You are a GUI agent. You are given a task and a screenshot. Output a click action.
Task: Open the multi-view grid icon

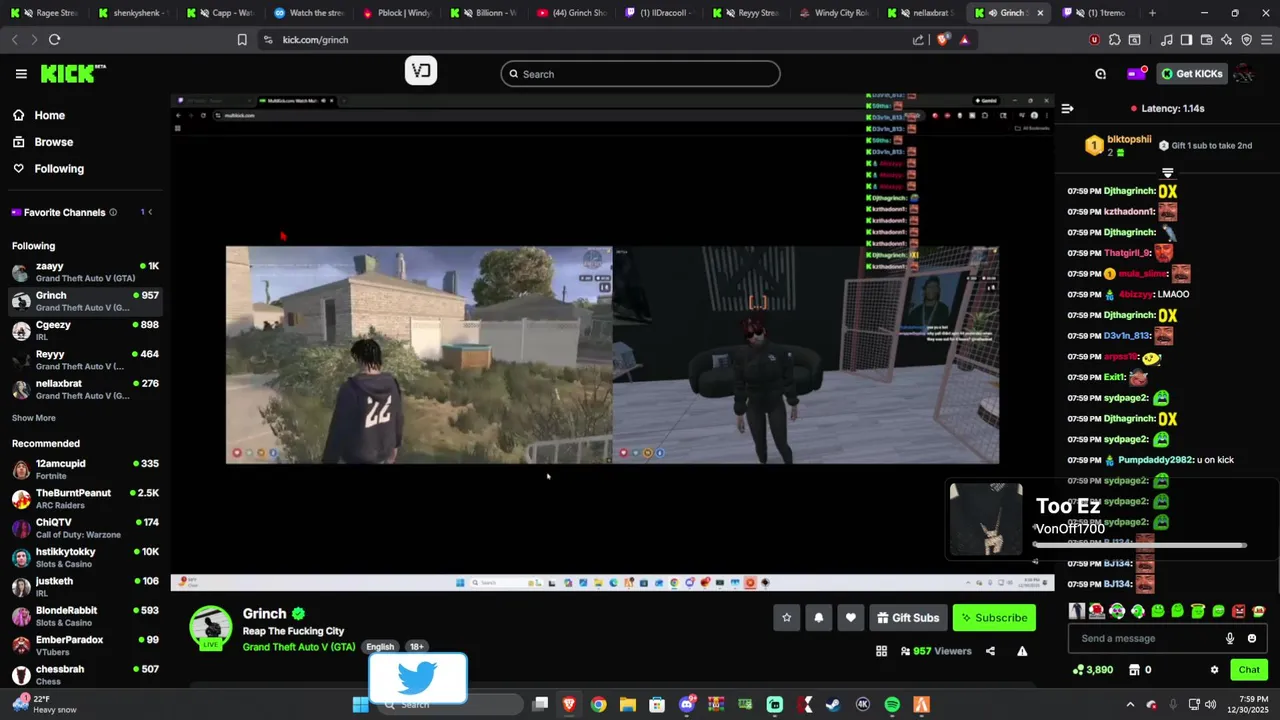point(881,651)
